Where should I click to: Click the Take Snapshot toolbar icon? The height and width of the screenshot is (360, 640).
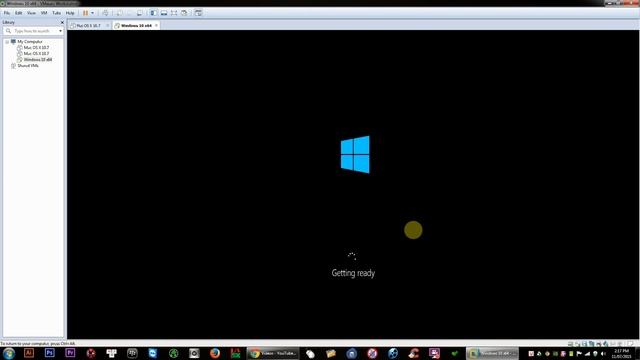(120, 13)
